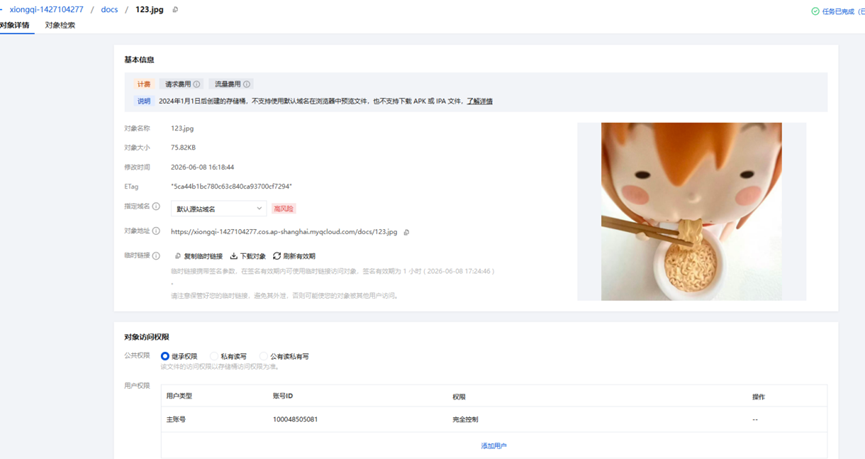Show info for 请求费用
This screenshot has width=865, height=459.
click(x=197, y=84)
